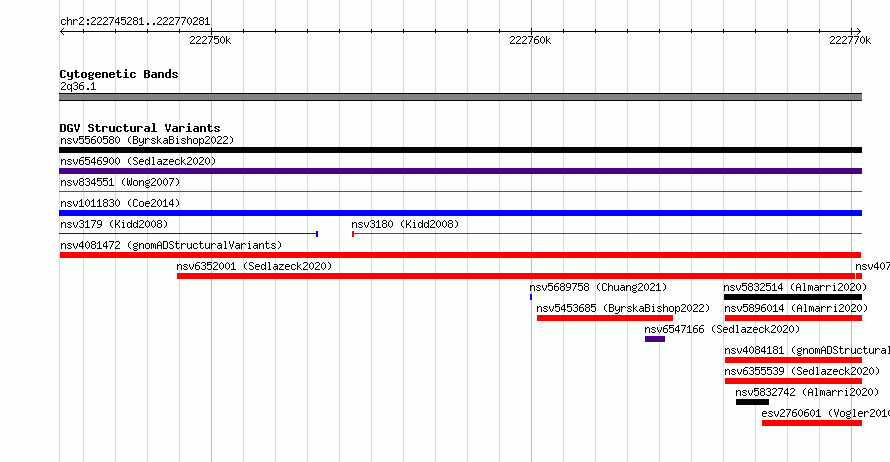Open the nsv6546900 (Sedlazeck2020) label
890x462 pixels.
(138, 161)
